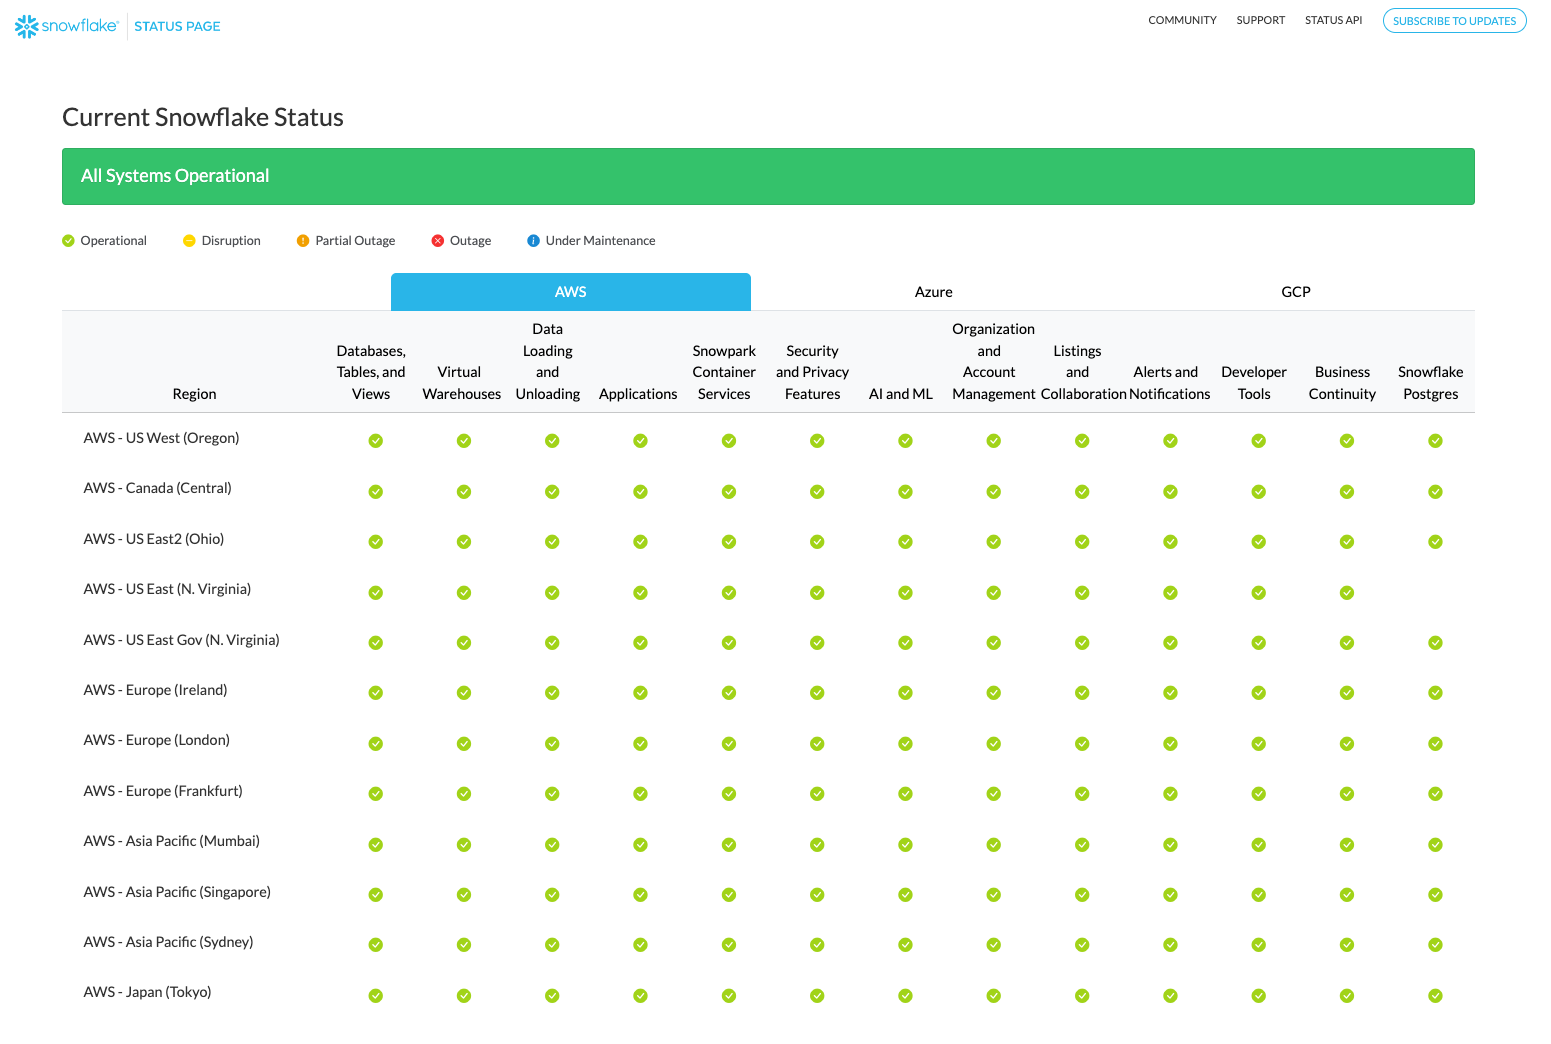This screenshot has height=1044, width=1551.
Task: Click the AI and ML column header
Action: (x=900, y=394)
